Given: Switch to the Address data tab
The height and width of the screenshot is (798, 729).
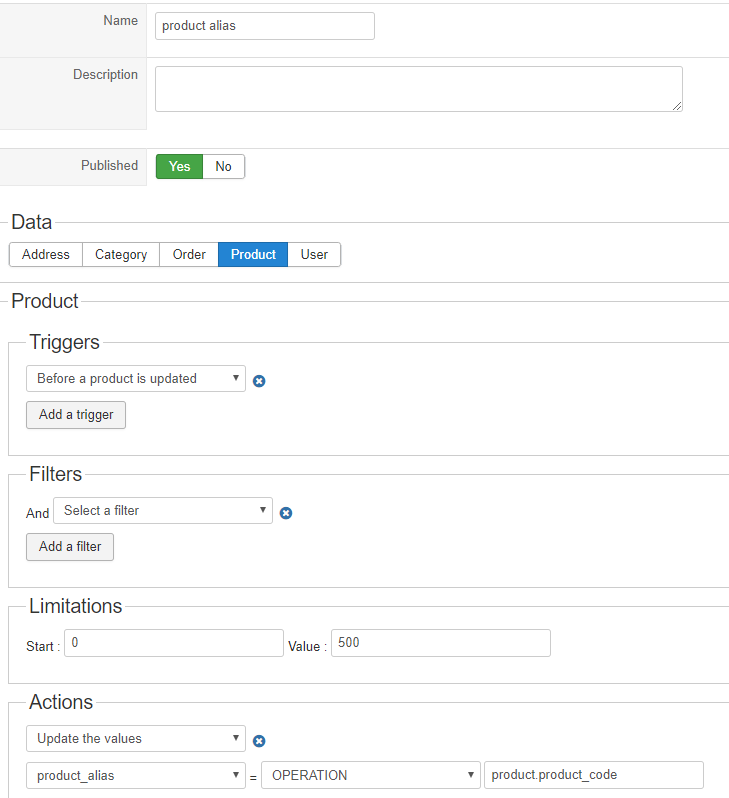Looking at the screenshot, I should coord(46,254).
